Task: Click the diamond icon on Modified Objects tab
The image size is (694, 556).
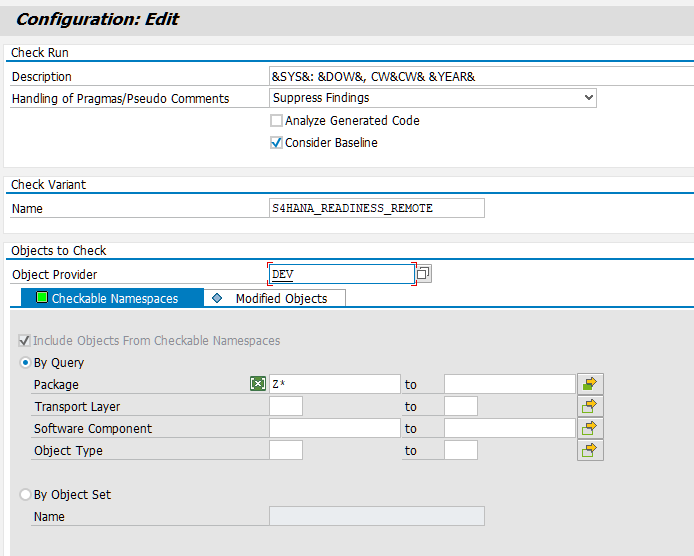Action: [217, 298]
